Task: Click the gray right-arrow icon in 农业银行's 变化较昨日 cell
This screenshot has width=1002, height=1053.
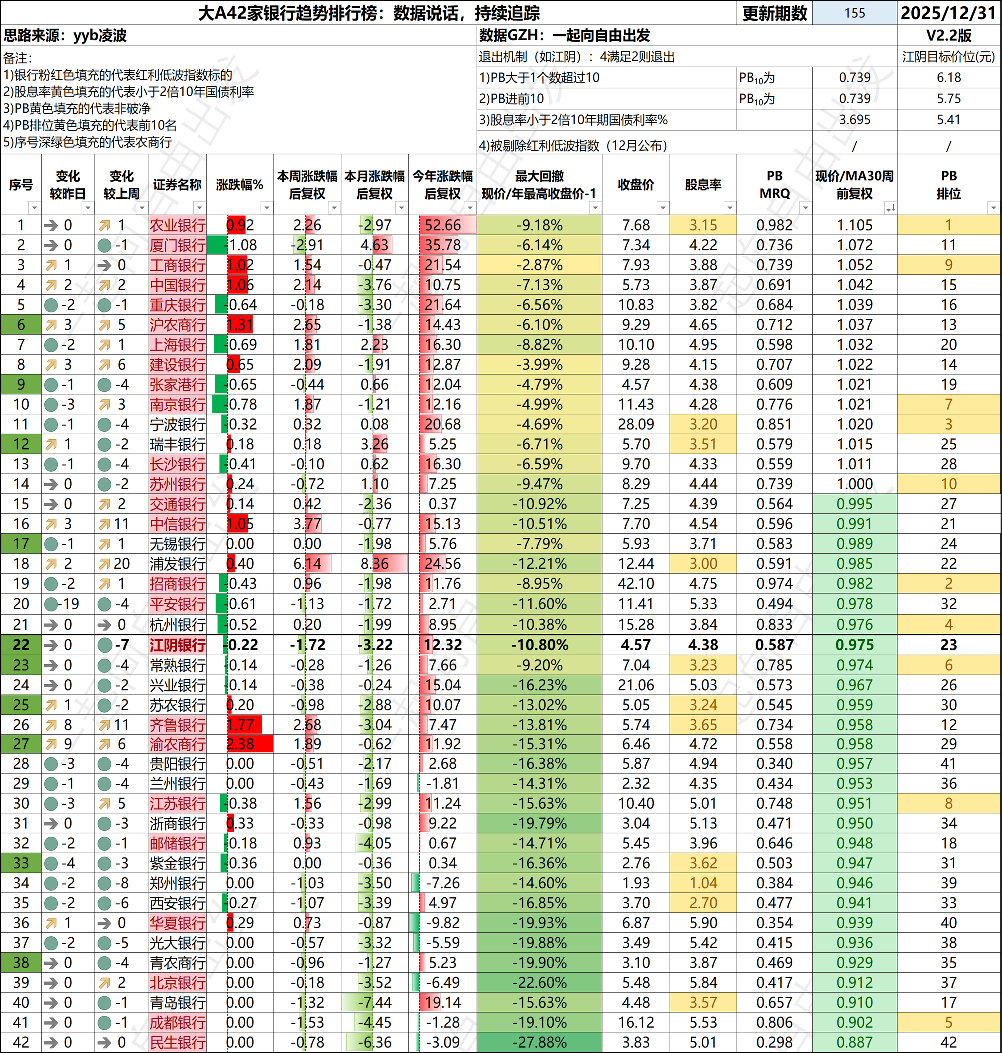Action: (51, 226)
